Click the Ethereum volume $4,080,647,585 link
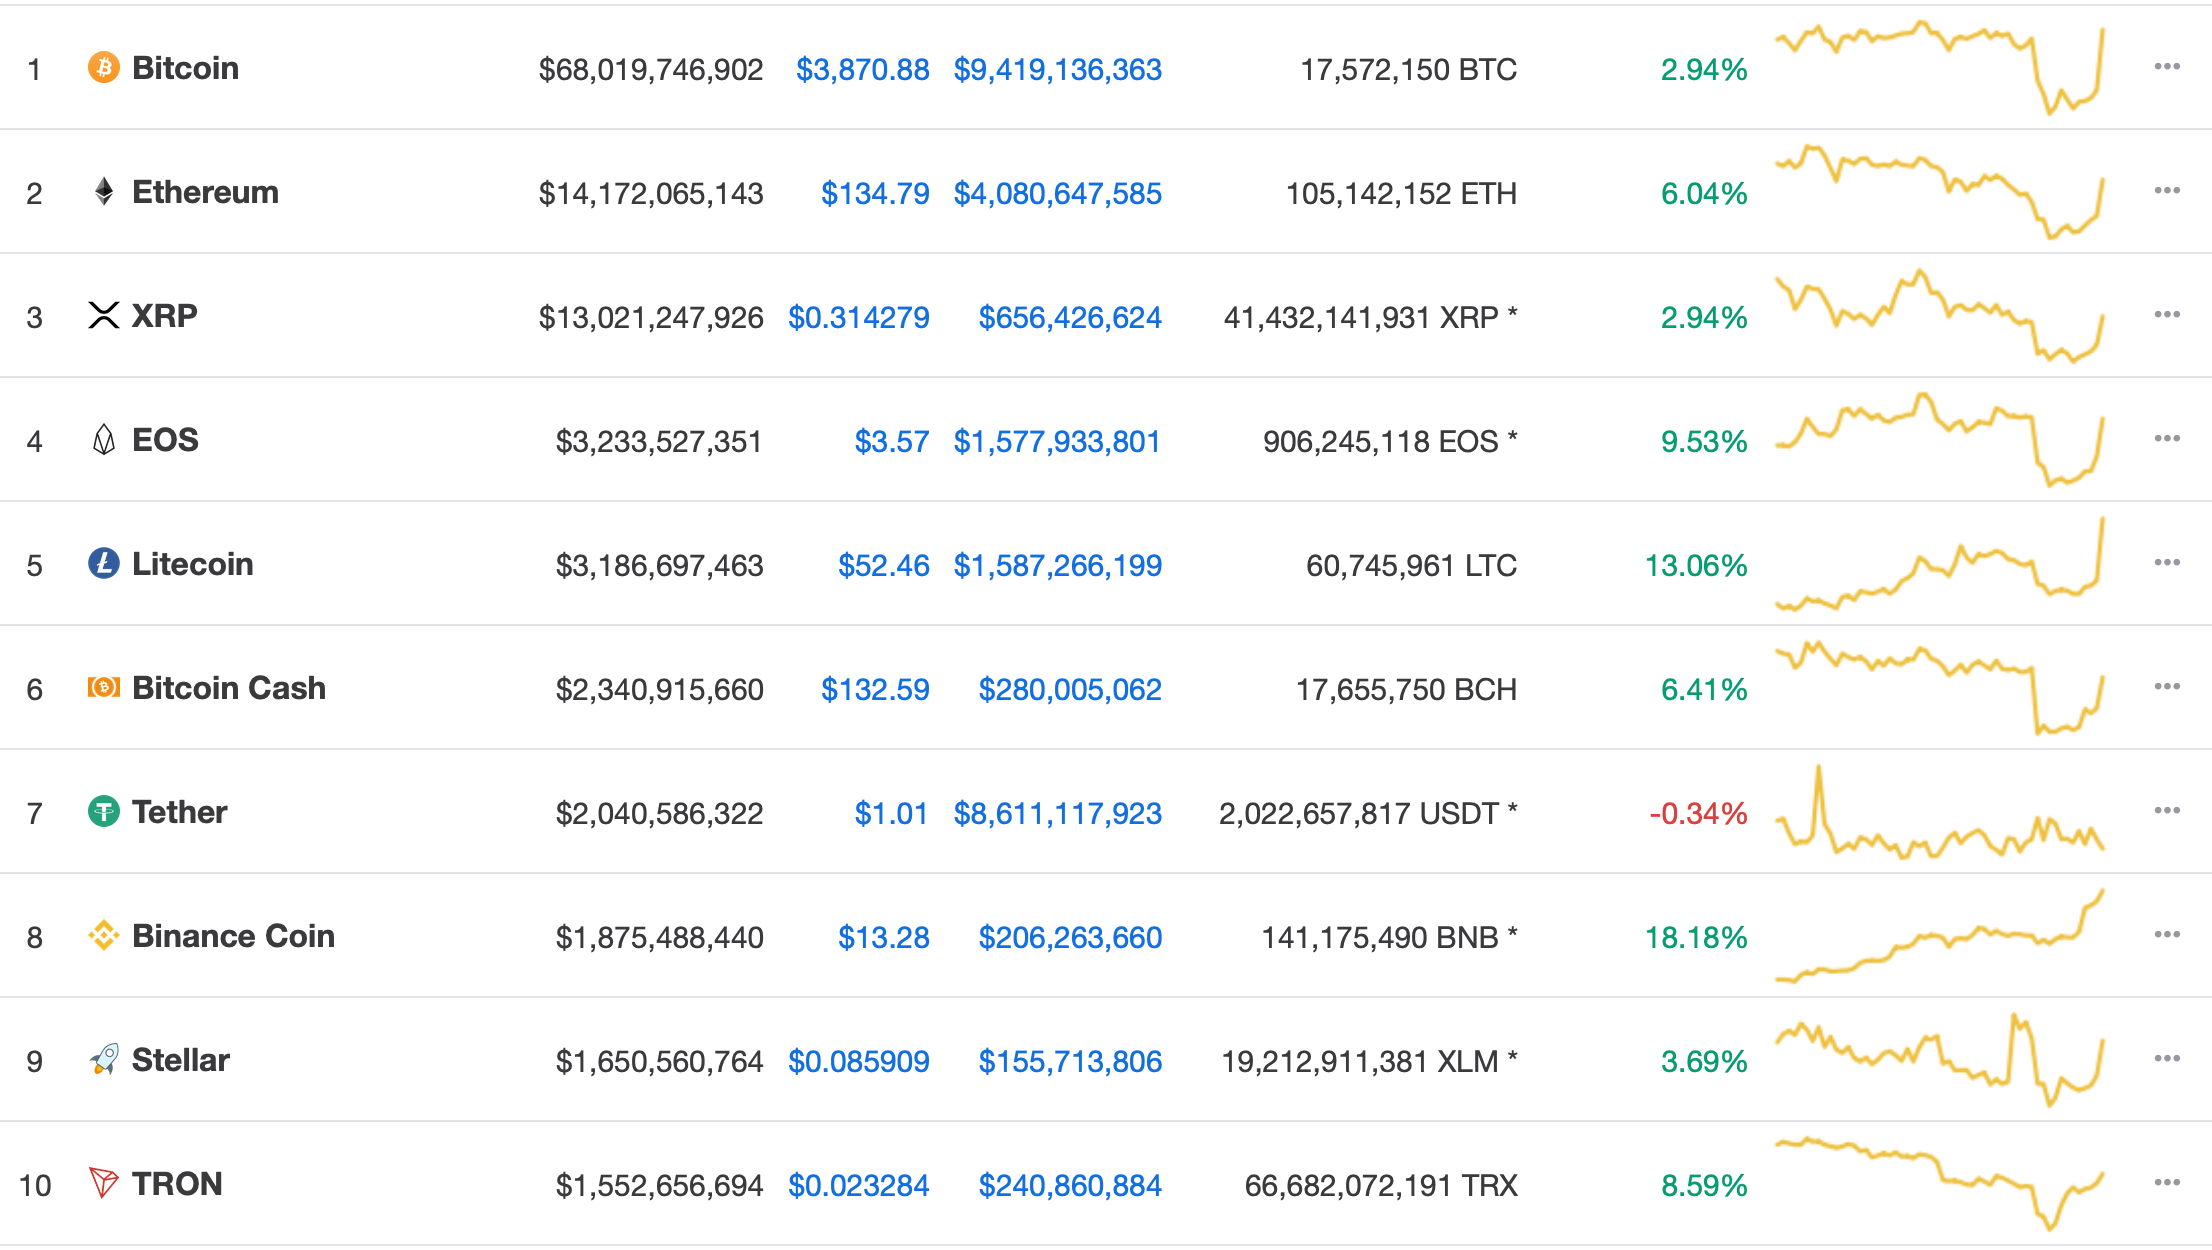2212x1250 pixels. coord(1058,193)
